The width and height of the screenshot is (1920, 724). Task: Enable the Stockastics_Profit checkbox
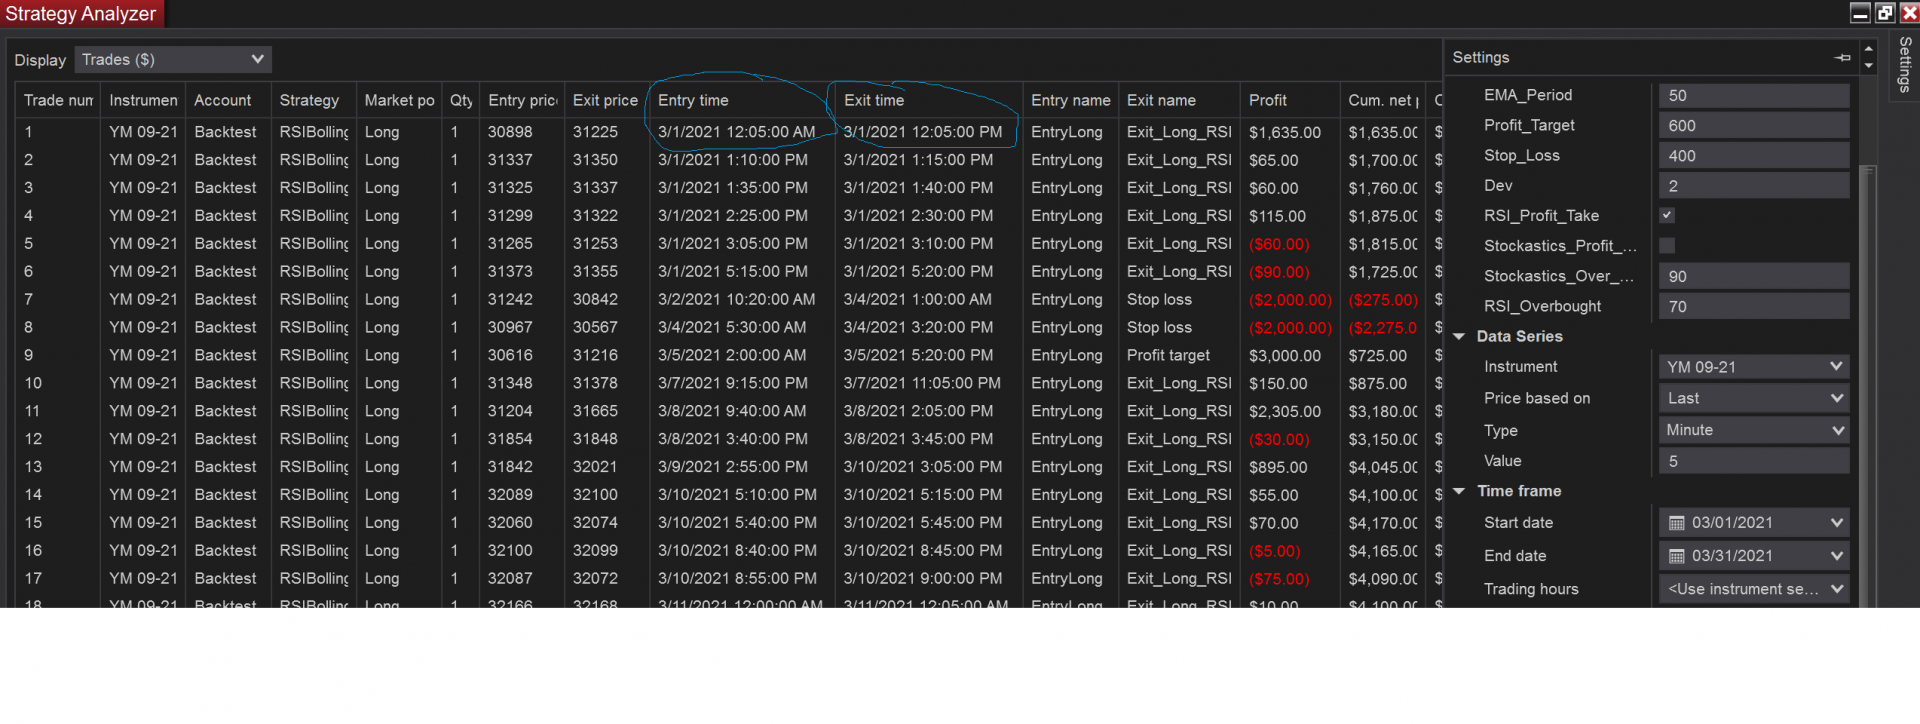click(1667, 245)
